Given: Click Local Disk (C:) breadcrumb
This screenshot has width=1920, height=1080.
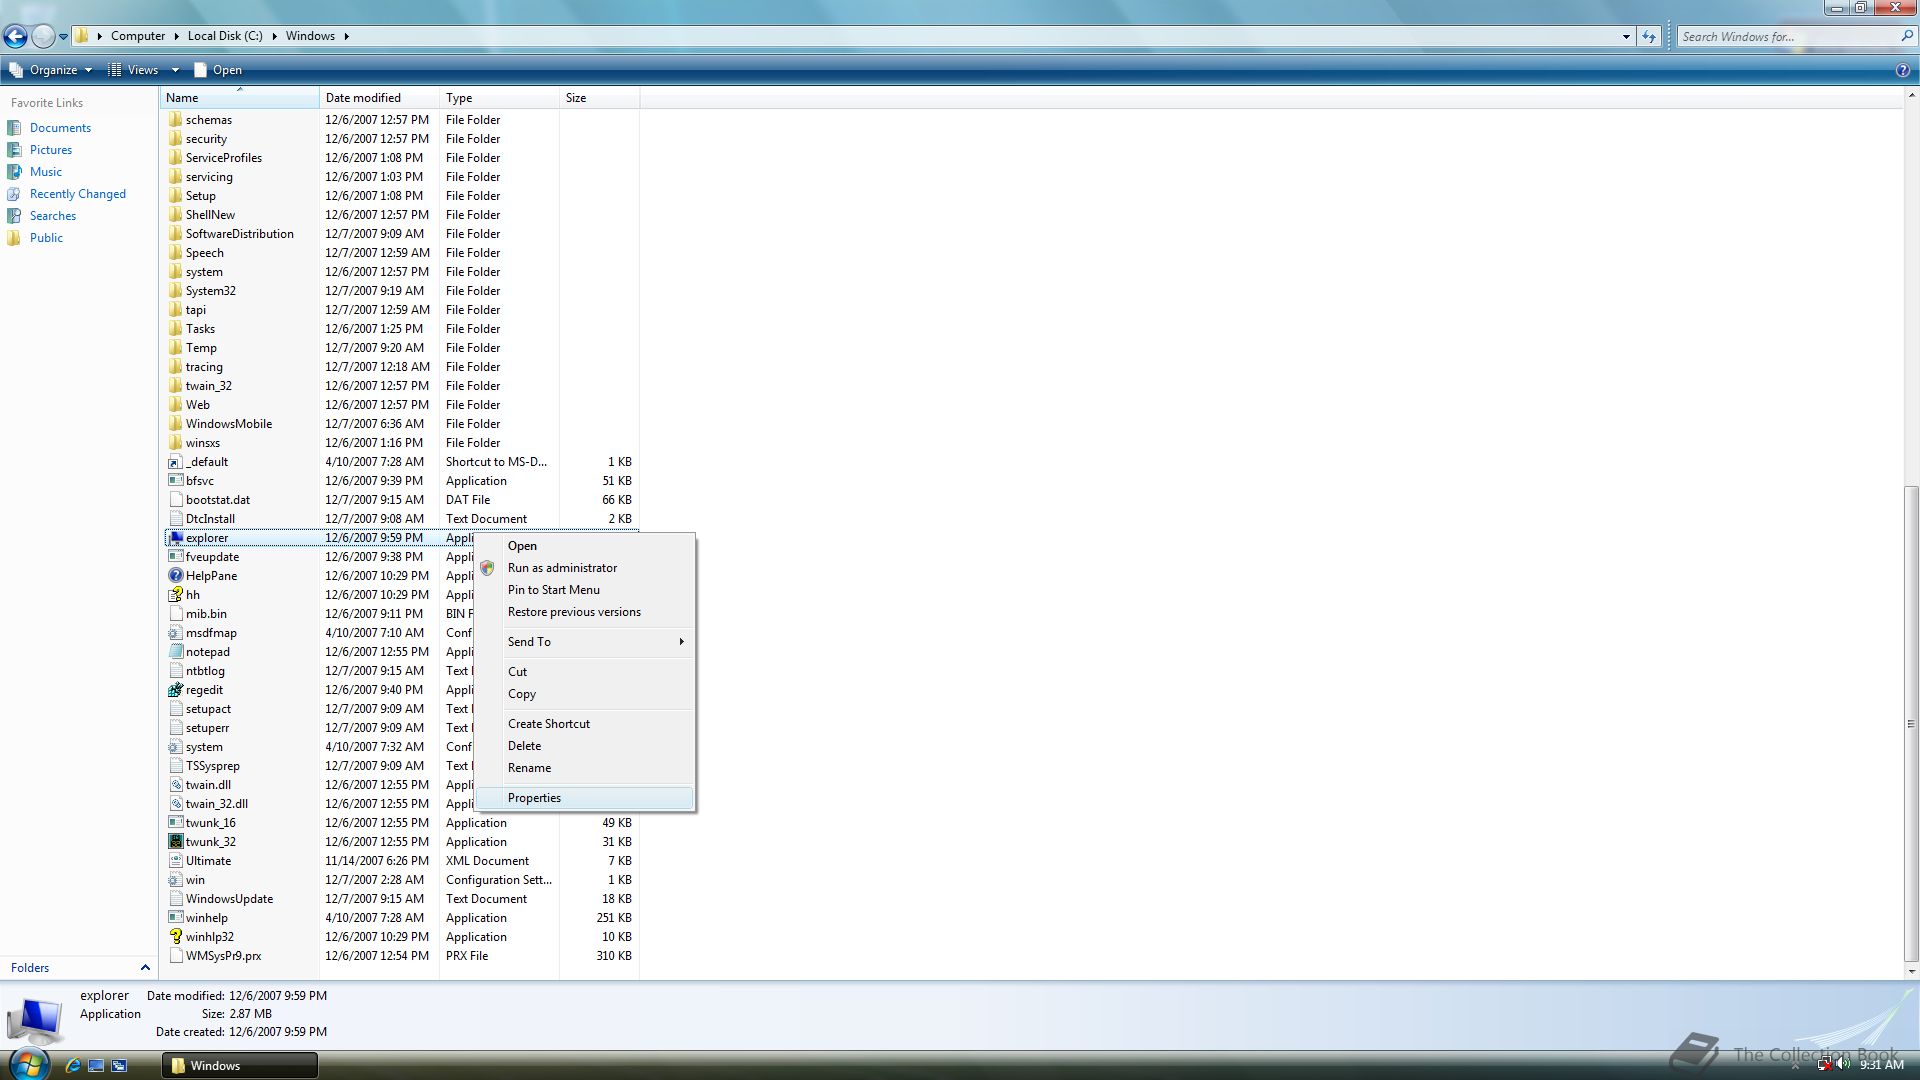Looking at the screenshot, I should click(225, 36).
